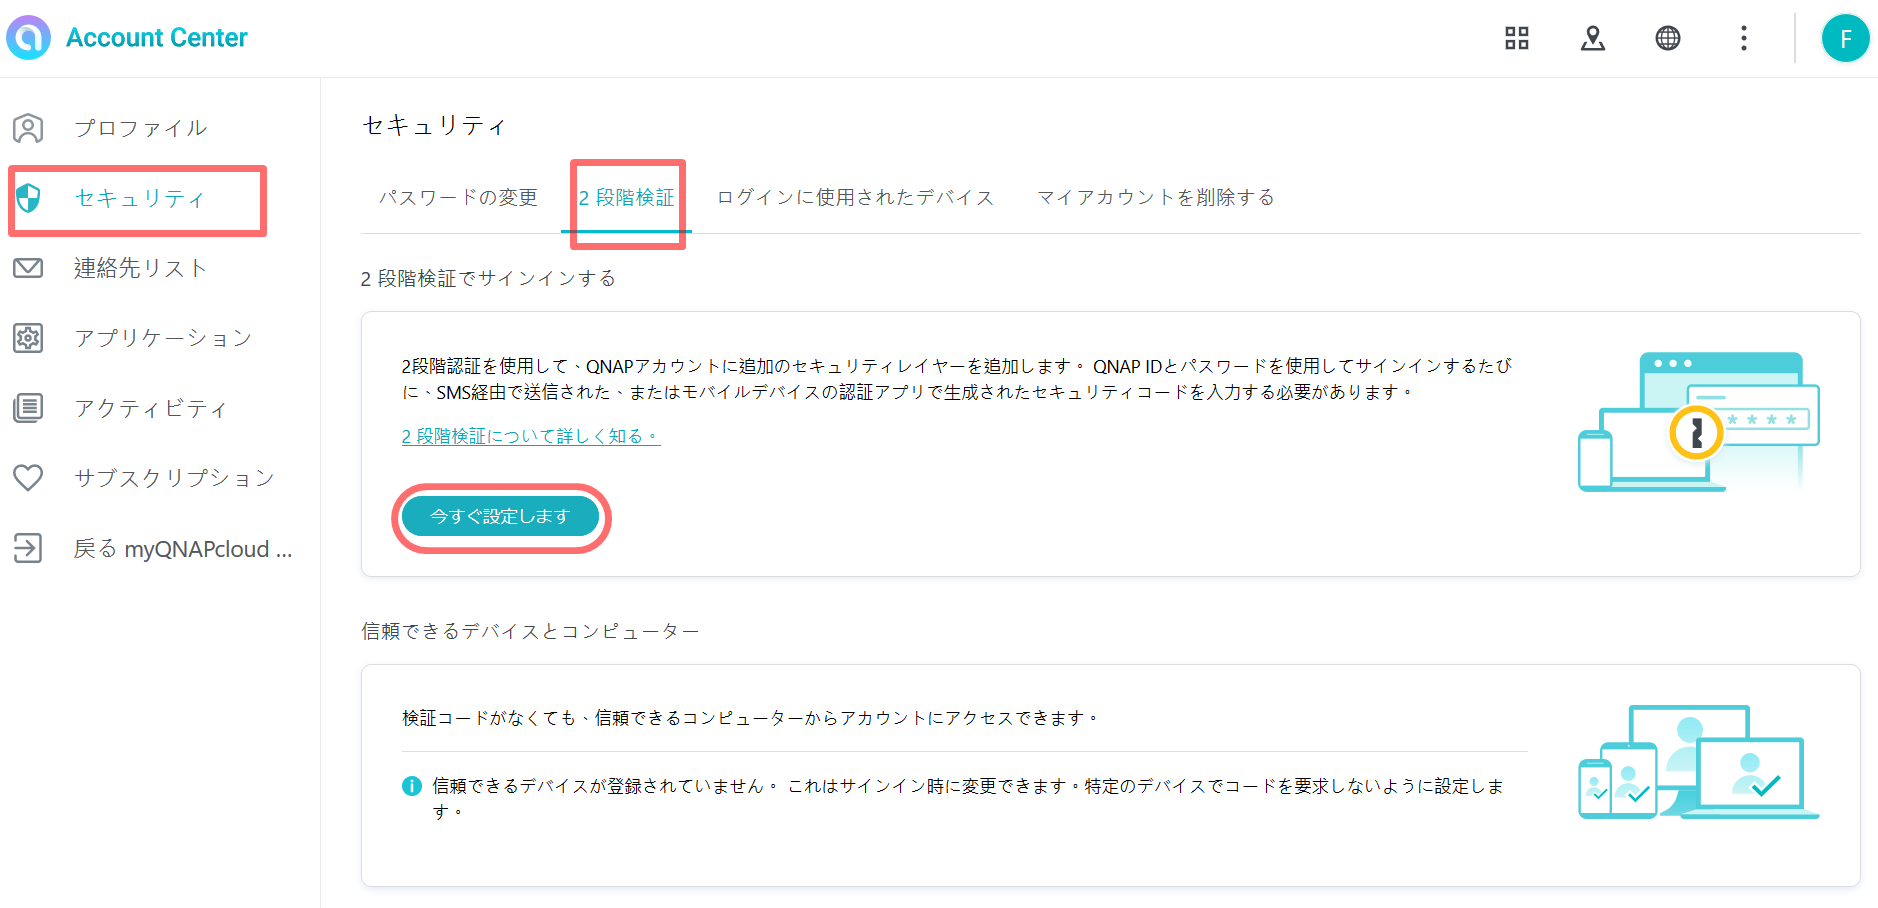Open the user avatar 'F' menu

[x=1845, y=39]
